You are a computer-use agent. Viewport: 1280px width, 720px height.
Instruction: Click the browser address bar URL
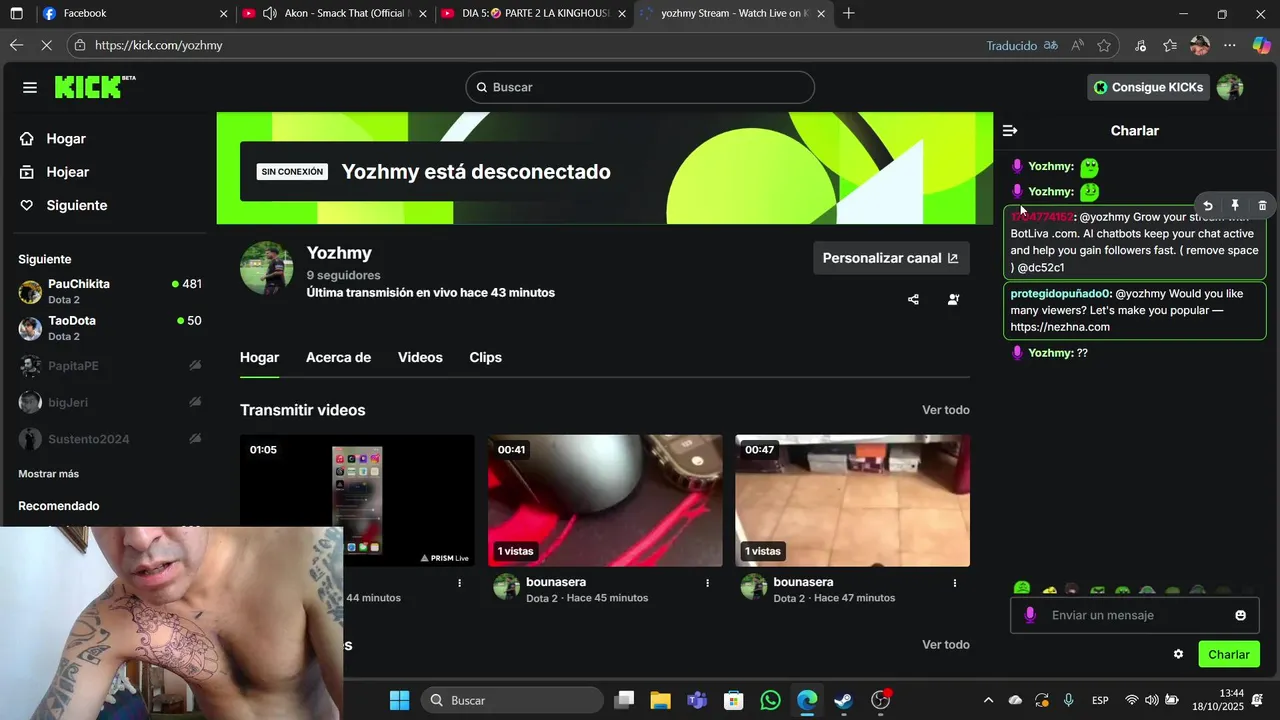click(159, 45)
